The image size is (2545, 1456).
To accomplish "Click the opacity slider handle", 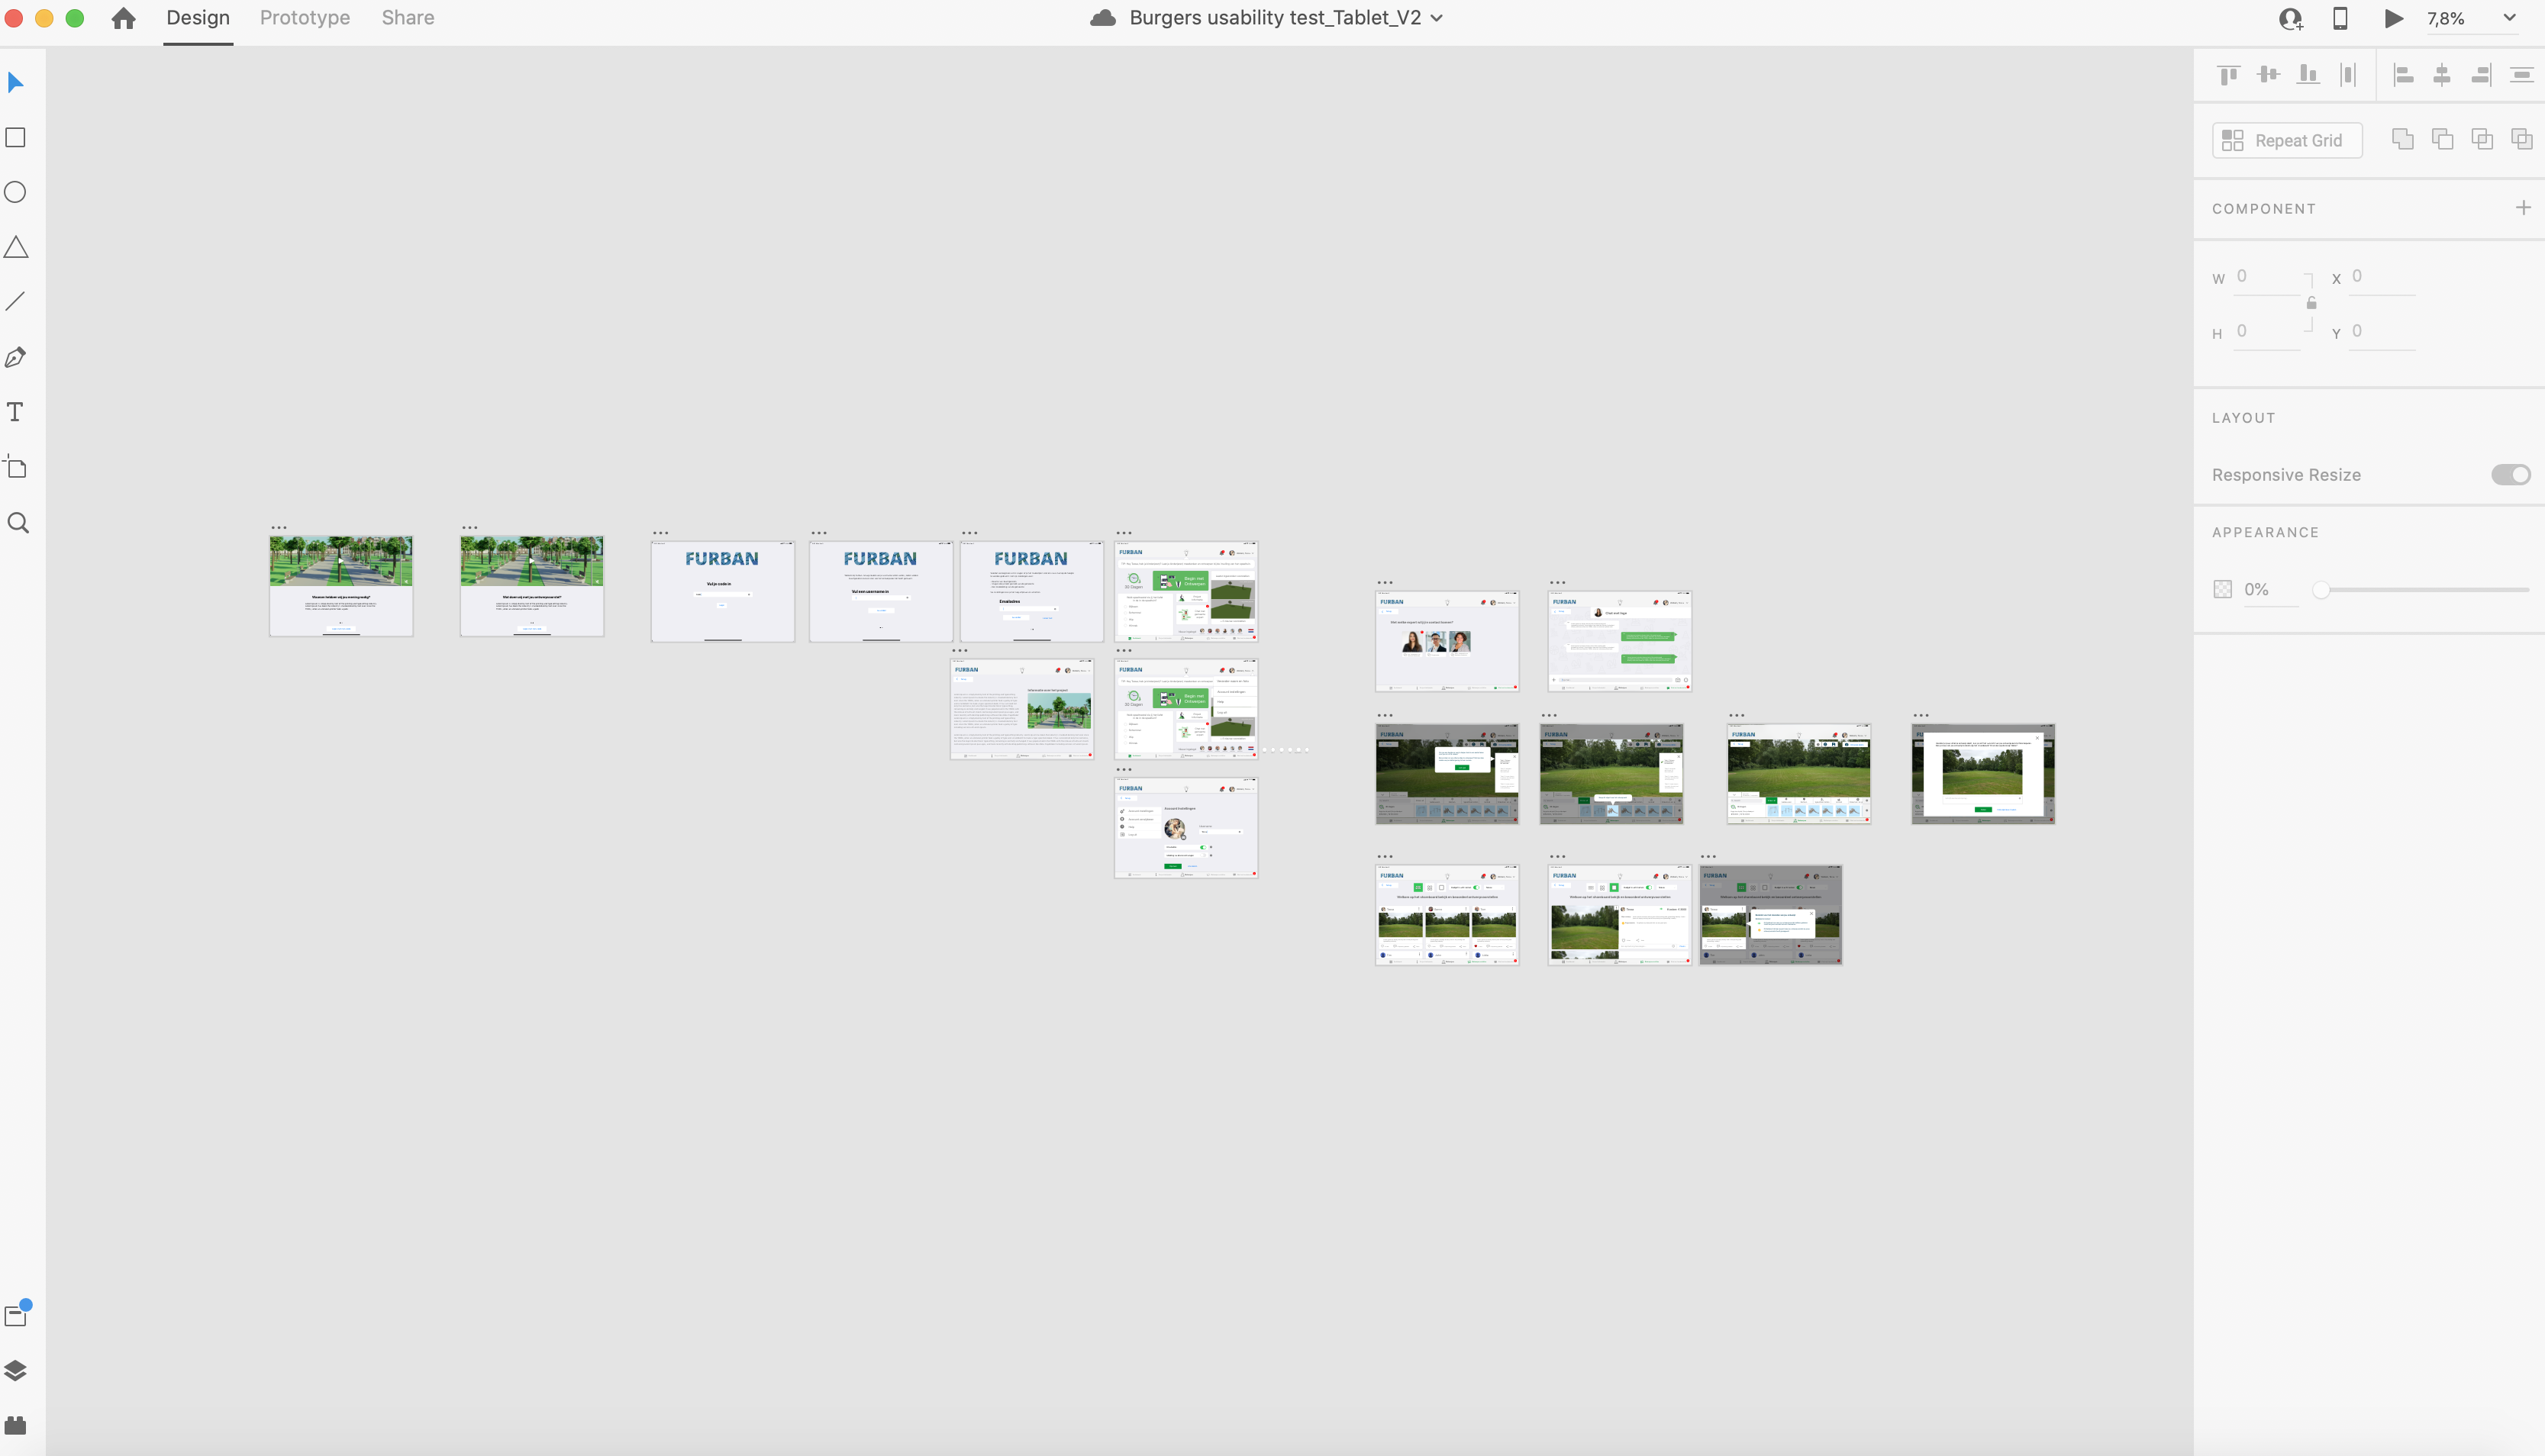I will click(x=2321, y=590).
